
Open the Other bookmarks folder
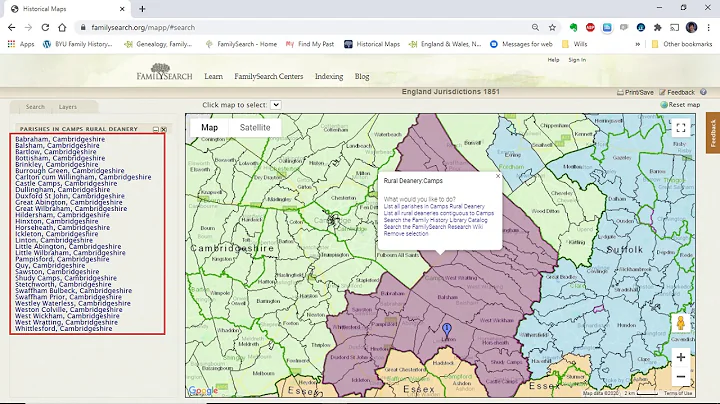pos(682,44)
